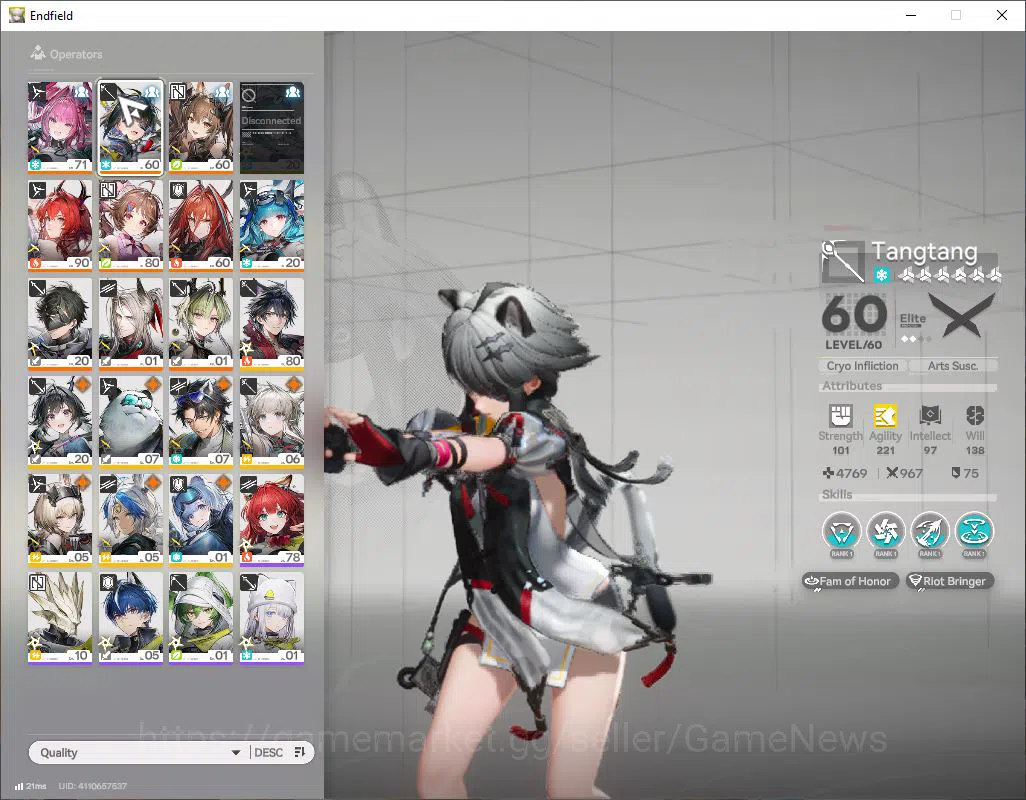Click the Cryo snowflake element icon
Image resolution: width=1026 pixels, height=800 pixels.
[881, 275]
